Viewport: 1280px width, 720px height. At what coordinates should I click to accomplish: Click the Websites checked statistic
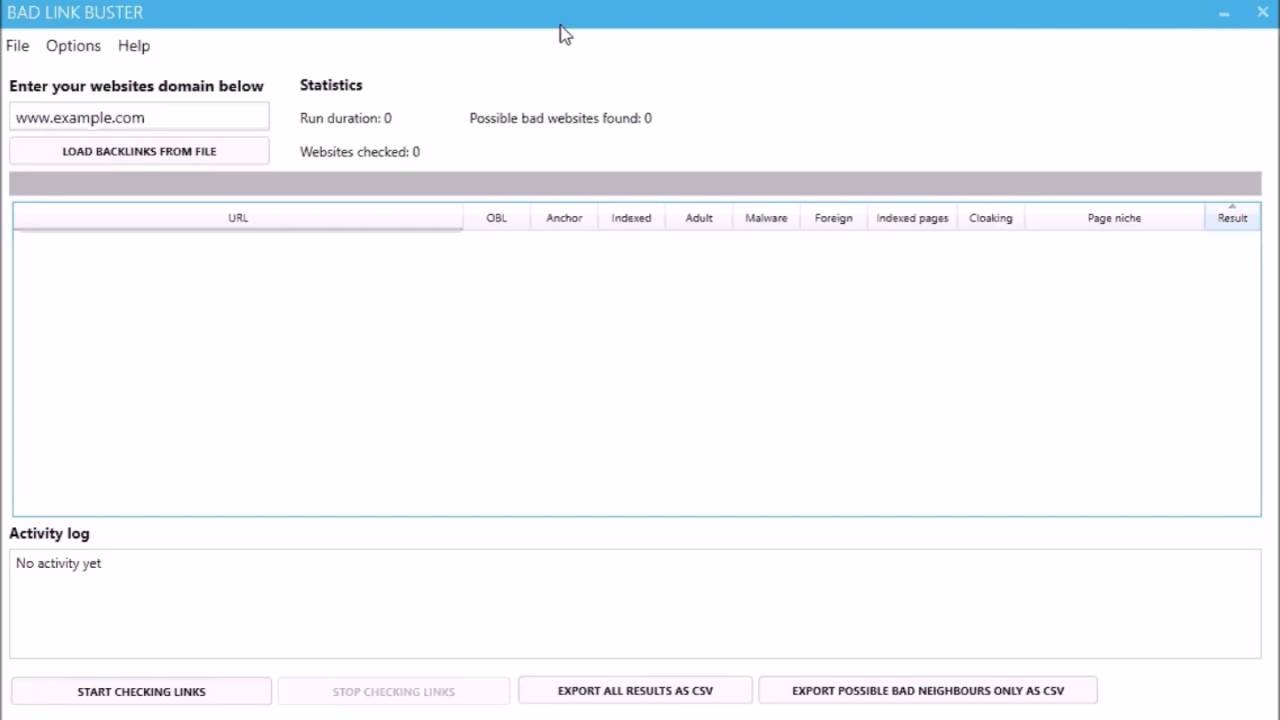[x=360, y=152]
